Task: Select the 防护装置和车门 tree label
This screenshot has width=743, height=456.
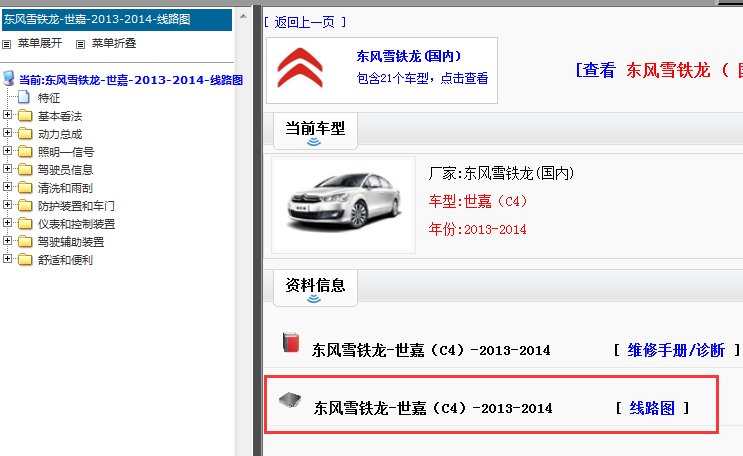Action: 76,206
